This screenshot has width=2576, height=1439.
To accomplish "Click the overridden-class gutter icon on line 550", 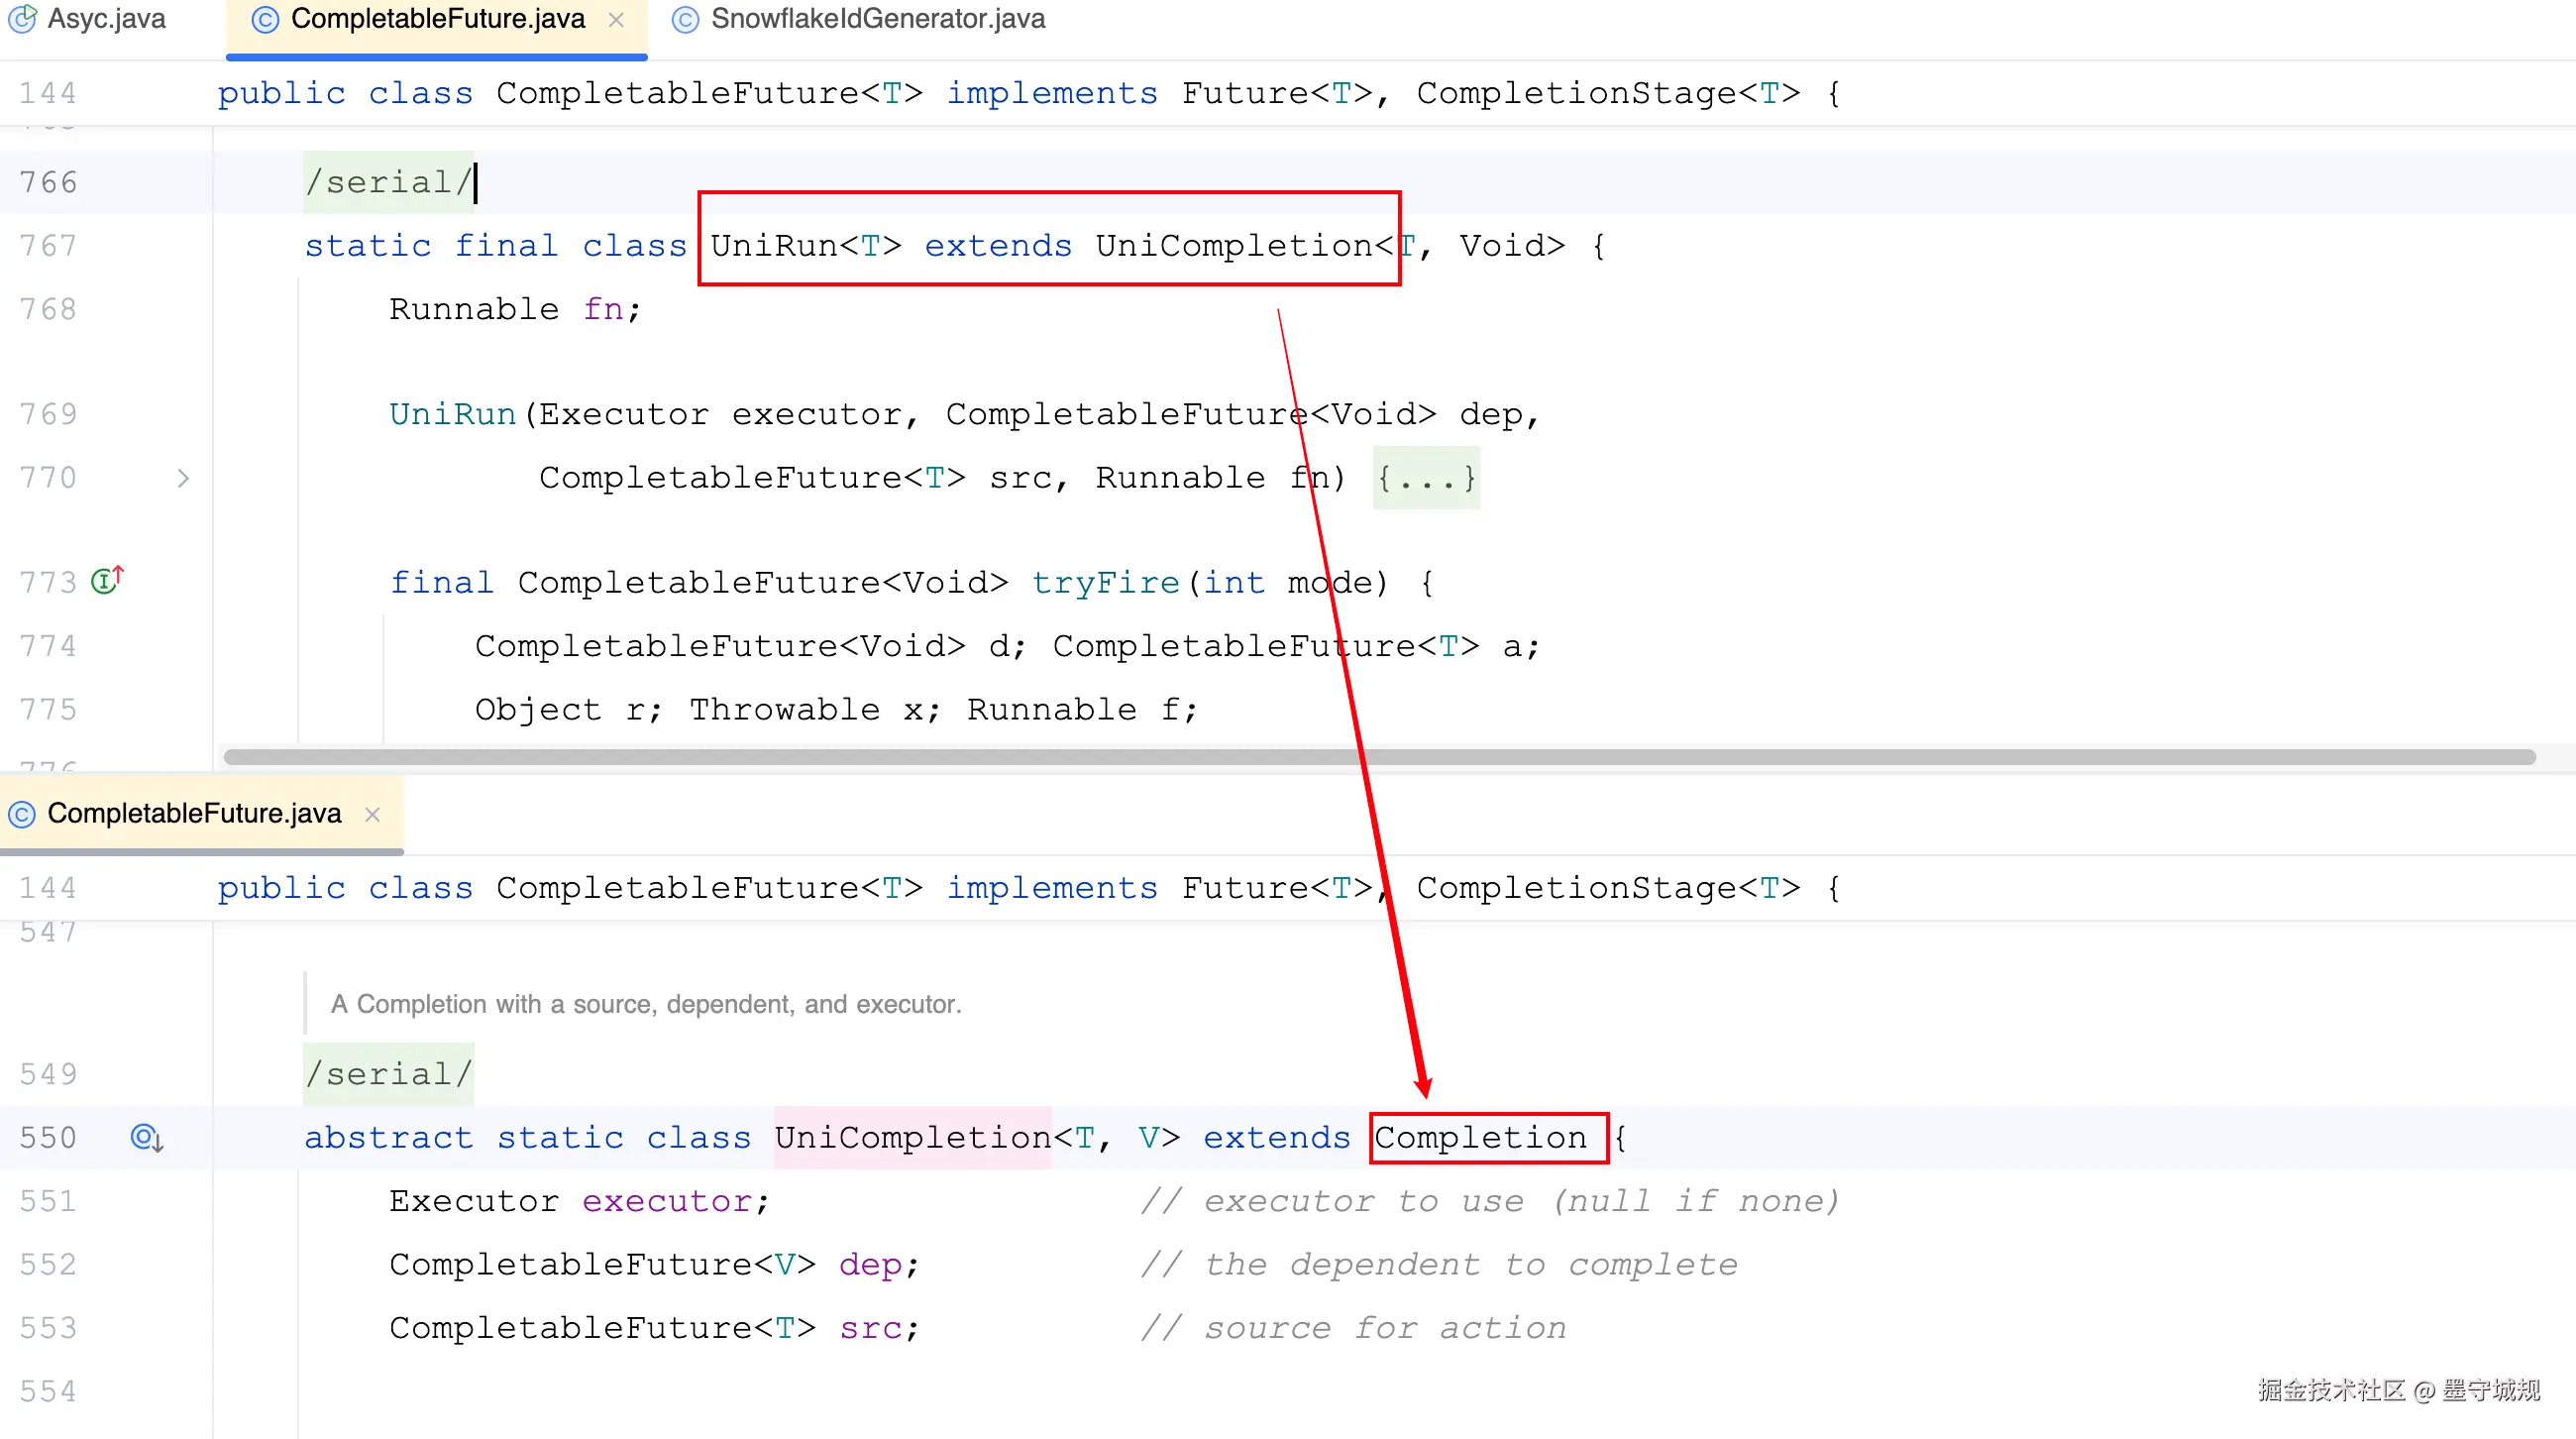I will 146,1137.
